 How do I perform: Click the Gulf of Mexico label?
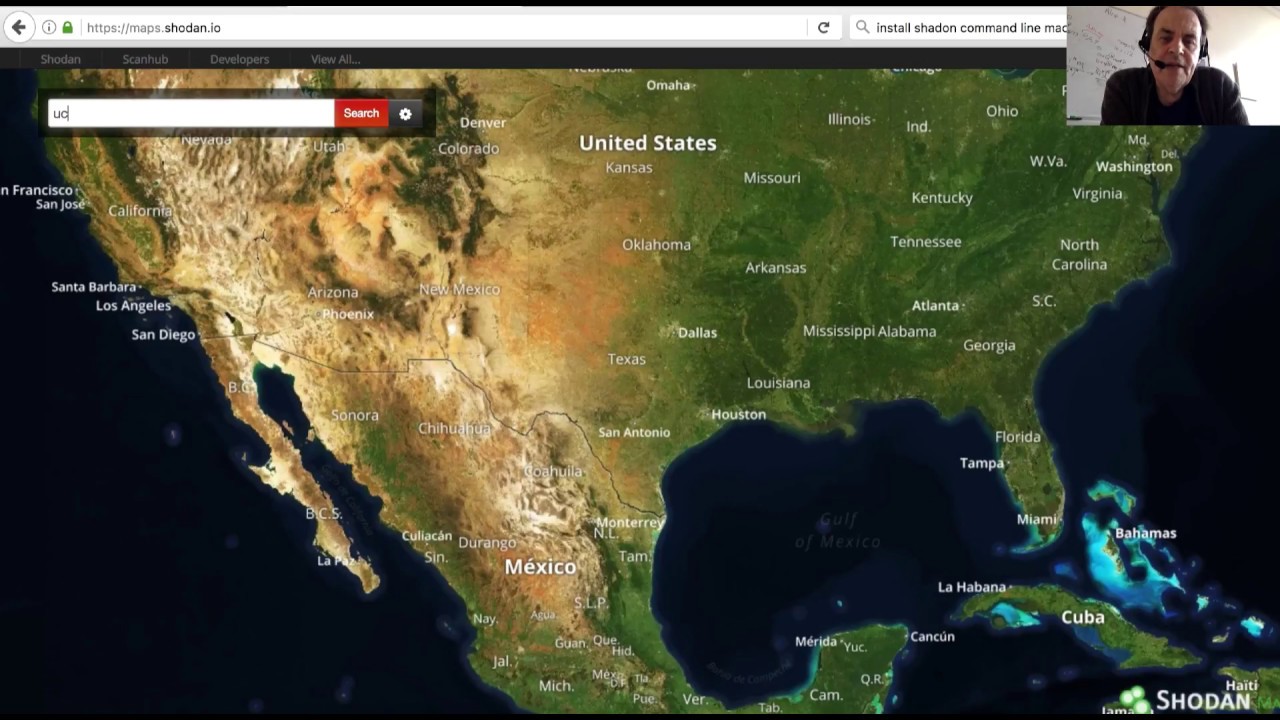point(838,531)
